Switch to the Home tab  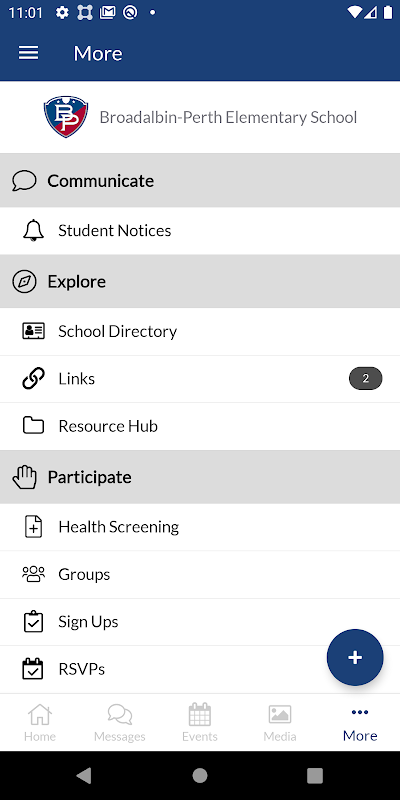tap(40, 722)
